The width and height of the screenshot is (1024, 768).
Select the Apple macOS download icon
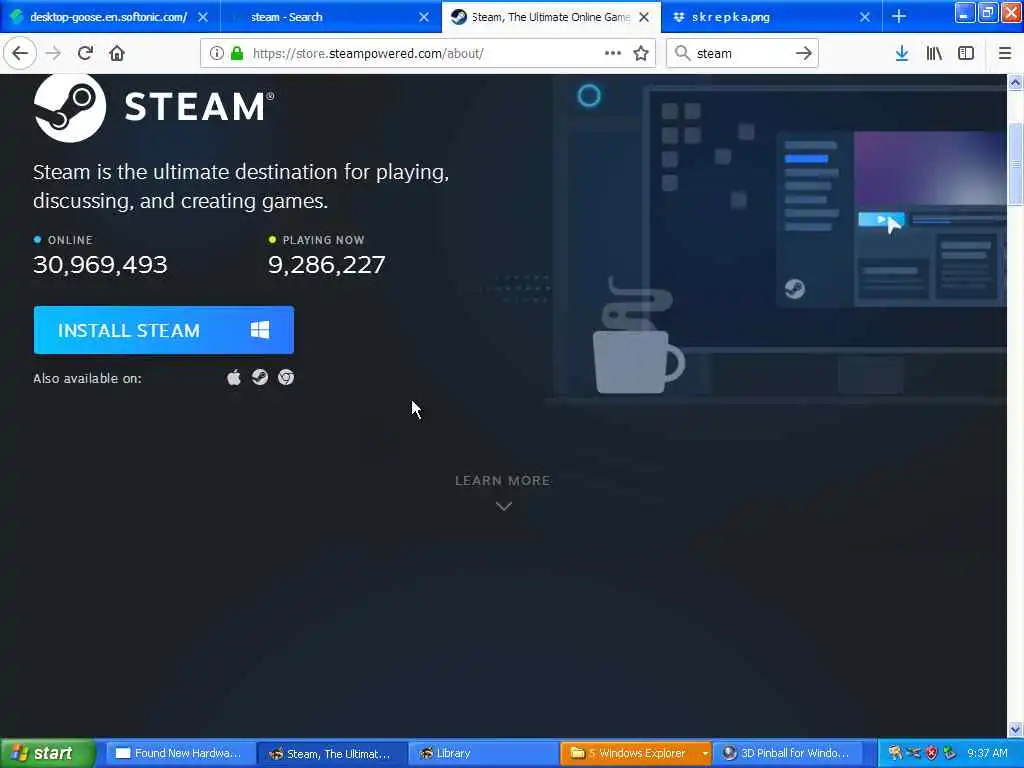tap(234, 377)
